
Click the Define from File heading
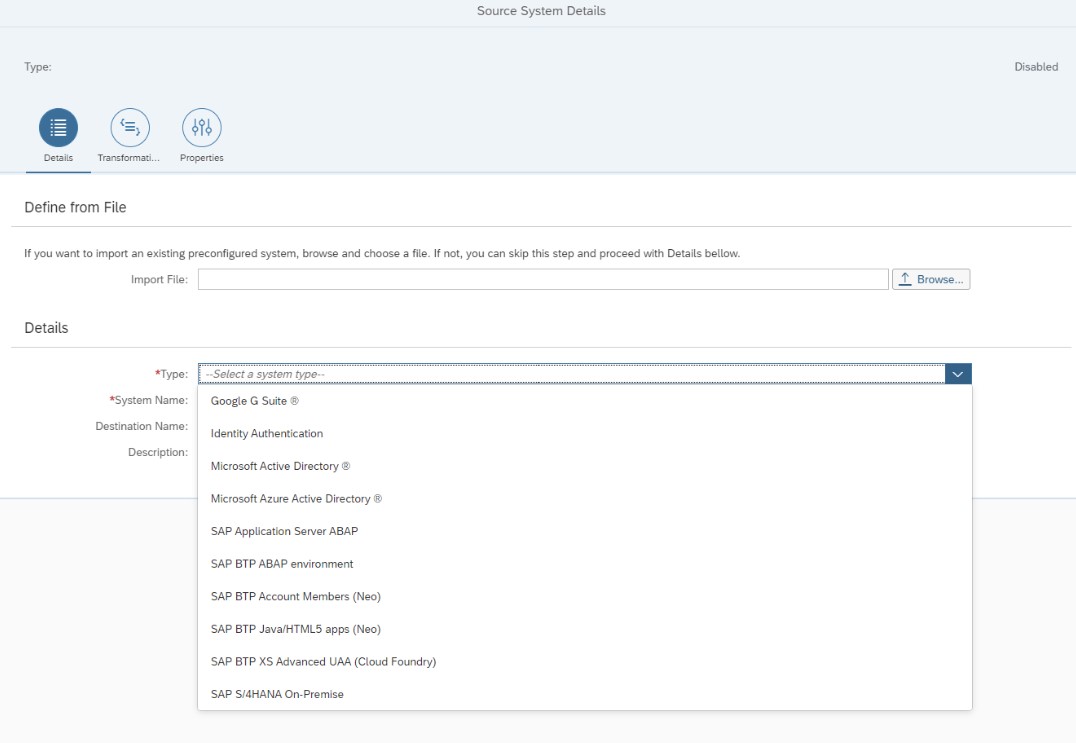pos(75,207)
